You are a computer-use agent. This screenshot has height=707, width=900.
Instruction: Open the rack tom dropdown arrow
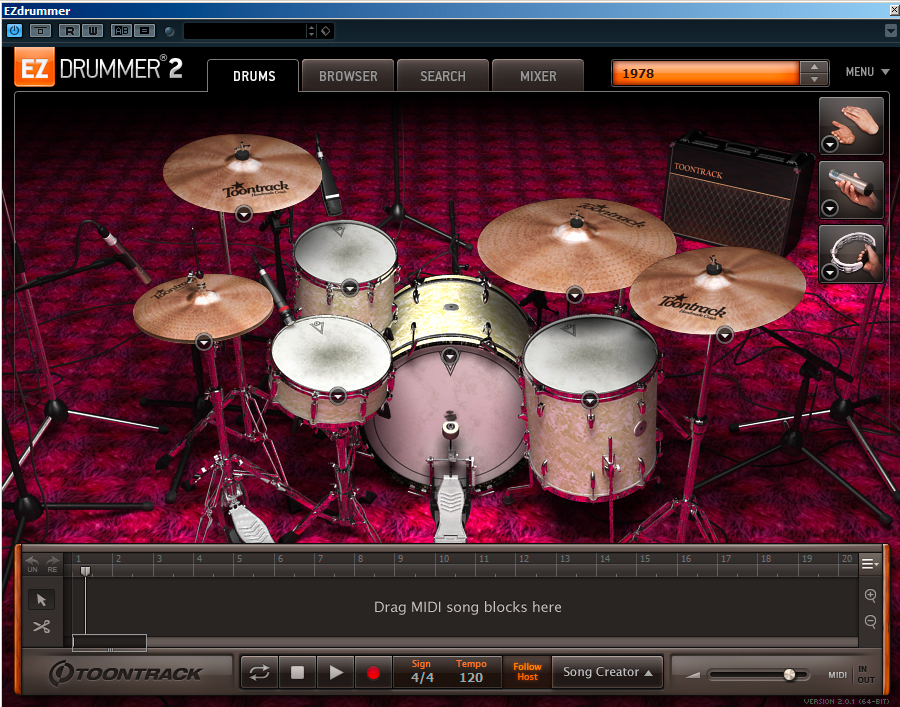[350, 288]
